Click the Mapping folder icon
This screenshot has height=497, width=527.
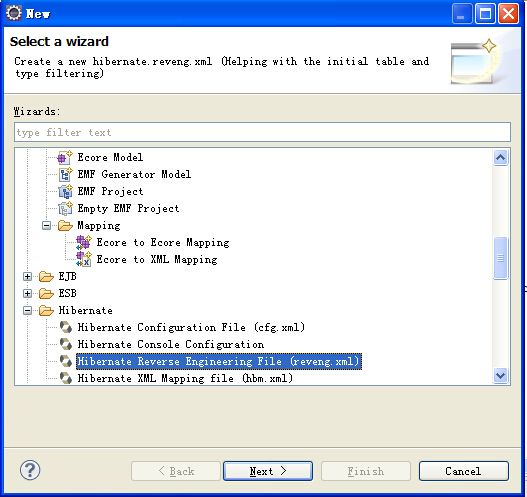[65, 225]
